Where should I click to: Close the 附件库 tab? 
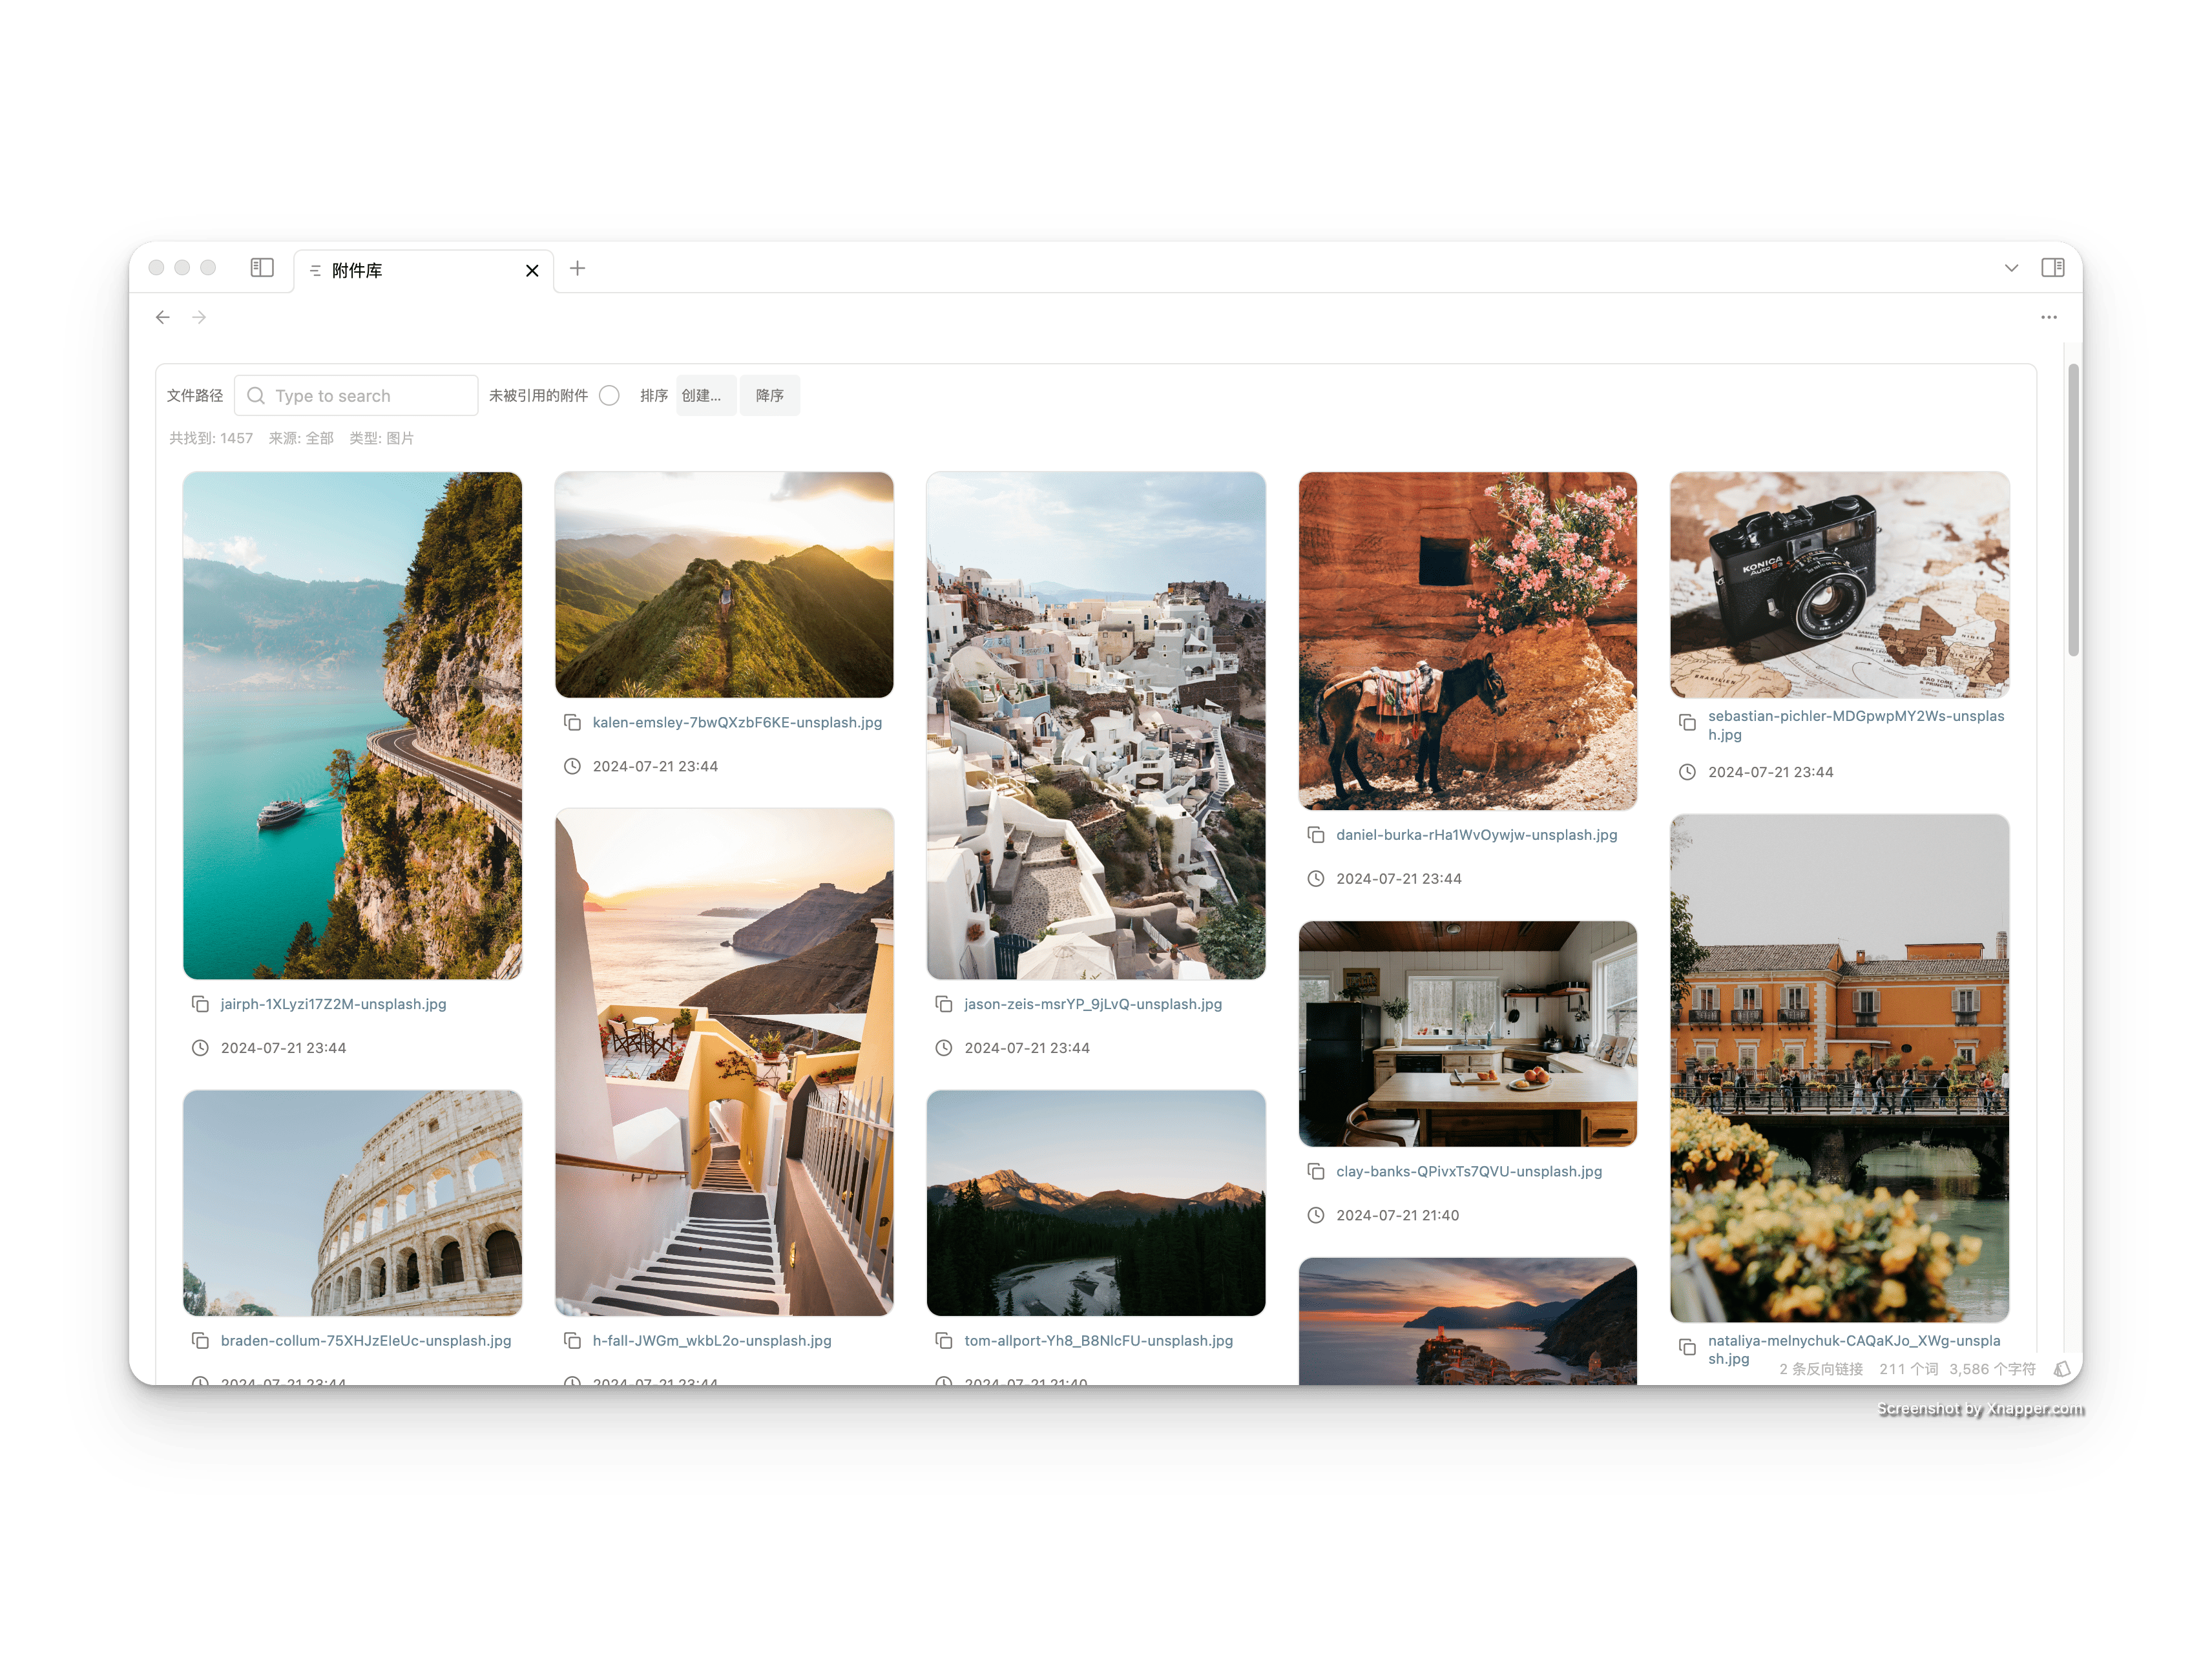pyautogui.click(x=532, y=270)
